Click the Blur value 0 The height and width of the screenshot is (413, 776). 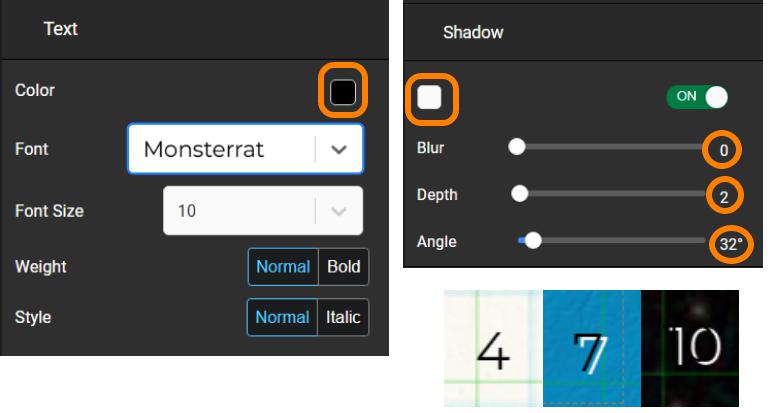pos(724,150)
